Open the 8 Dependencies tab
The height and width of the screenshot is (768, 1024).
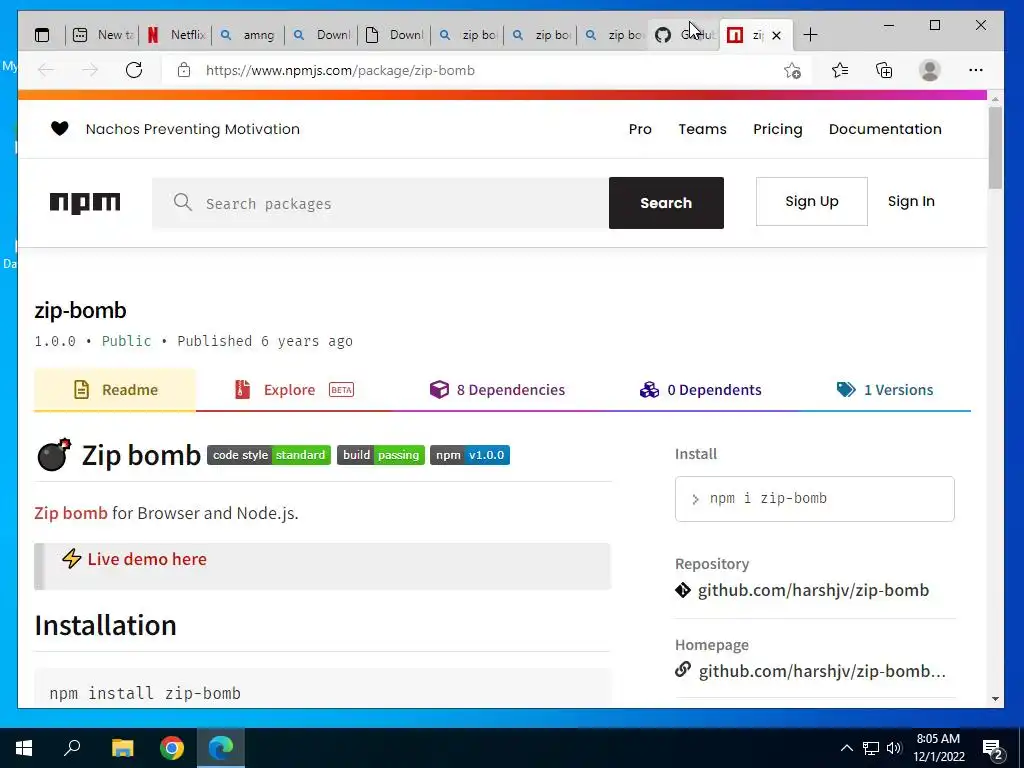pos(497,390)
